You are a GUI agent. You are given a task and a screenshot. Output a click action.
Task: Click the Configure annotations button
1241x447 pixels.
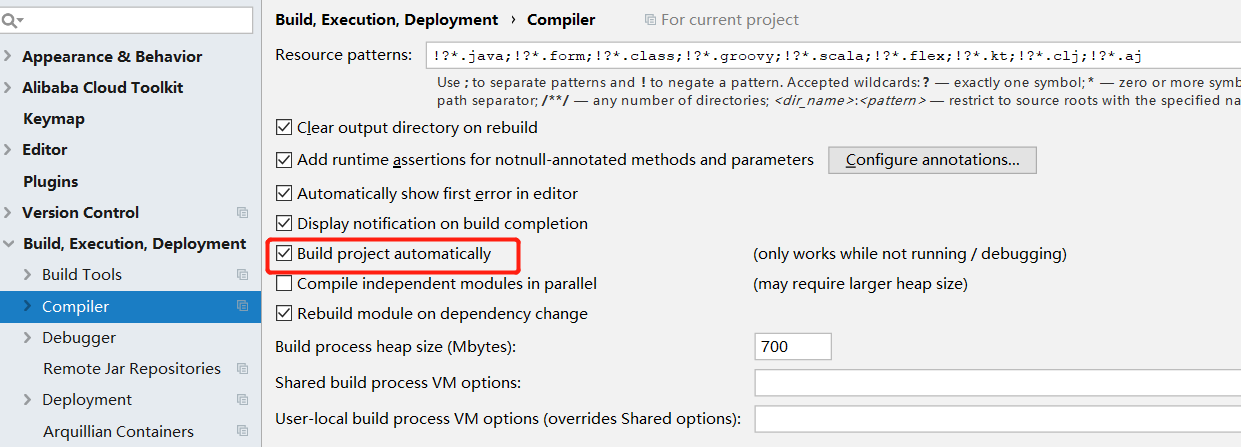932,160
